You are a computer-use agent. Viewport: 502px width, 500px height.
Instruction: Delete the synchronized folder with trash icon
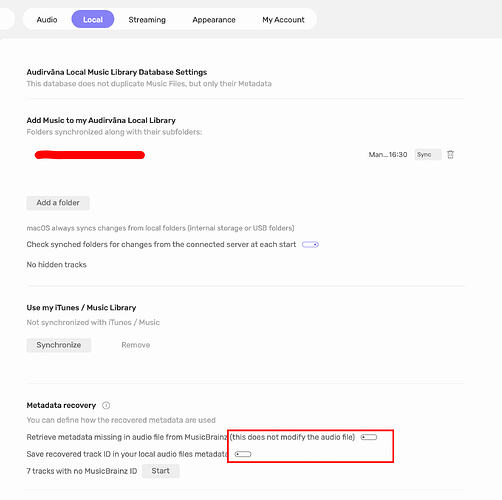[450, 155]
